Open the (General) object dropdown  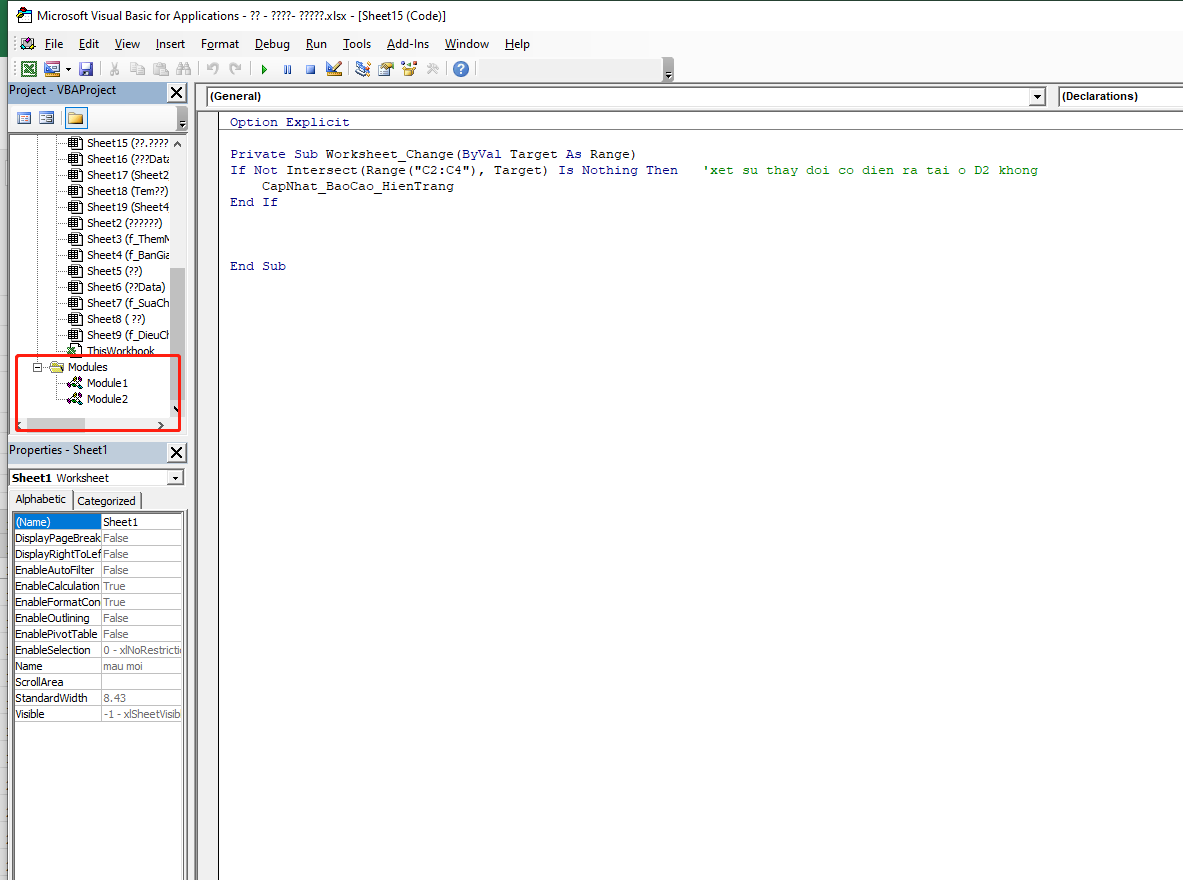[x=1037, y=97]
